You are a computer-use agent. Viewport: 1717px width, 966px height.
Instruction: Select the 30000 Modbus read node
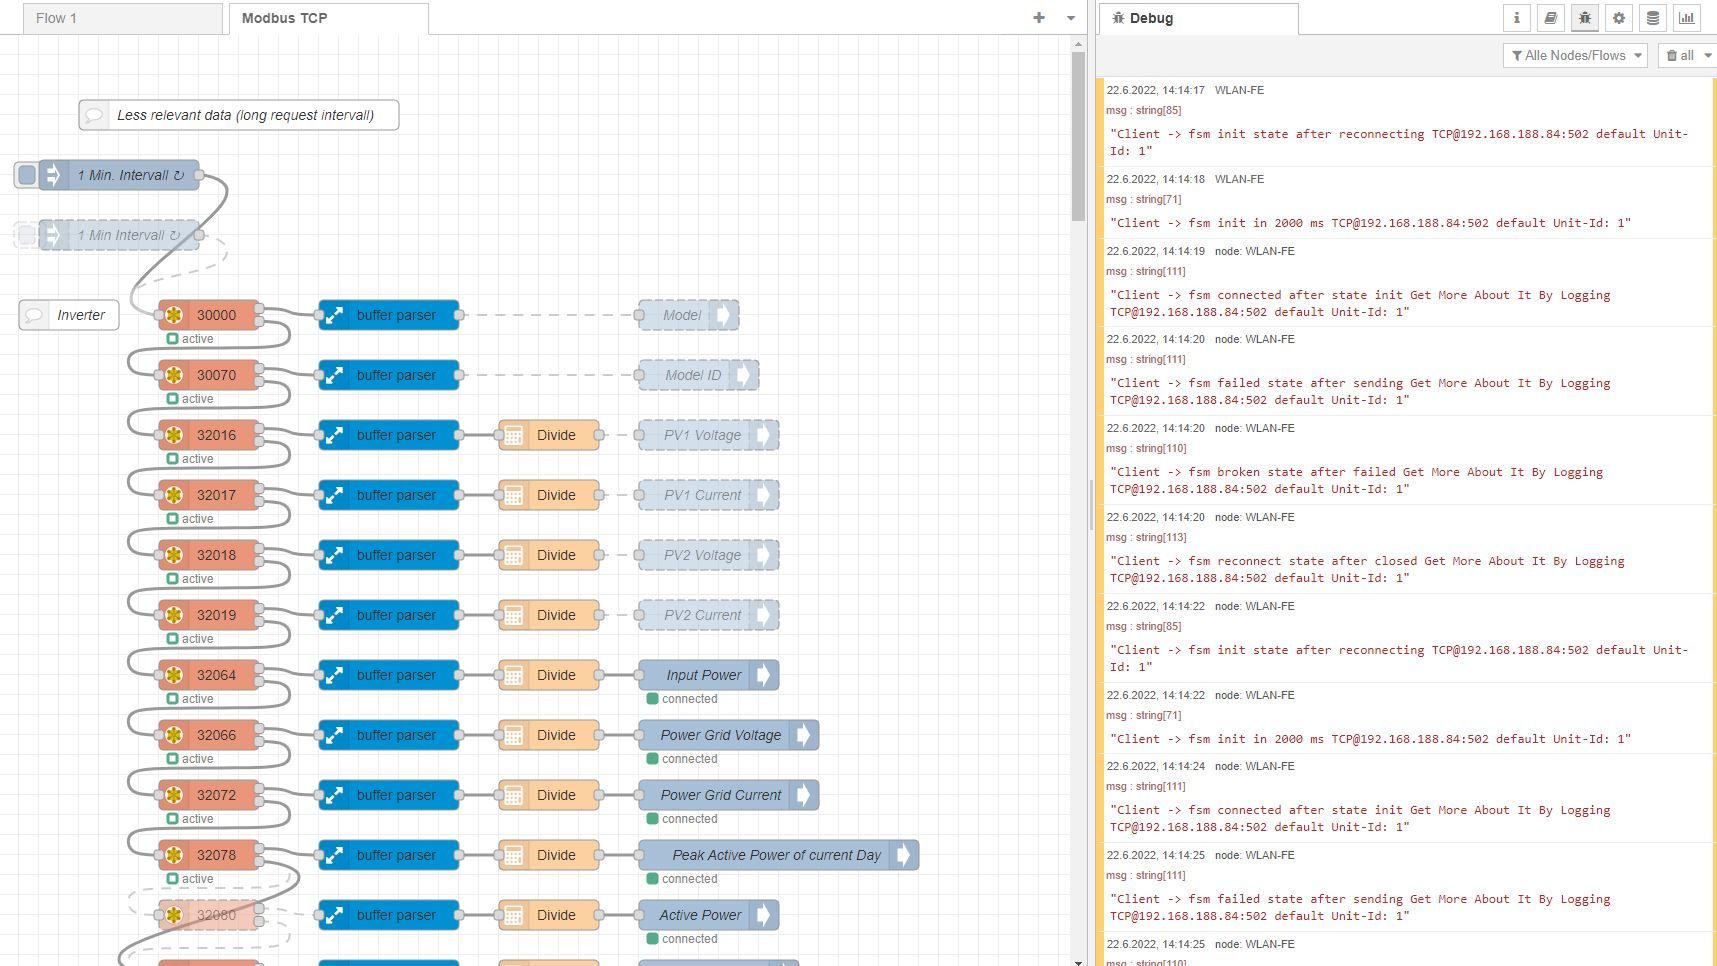pos(209,315)
